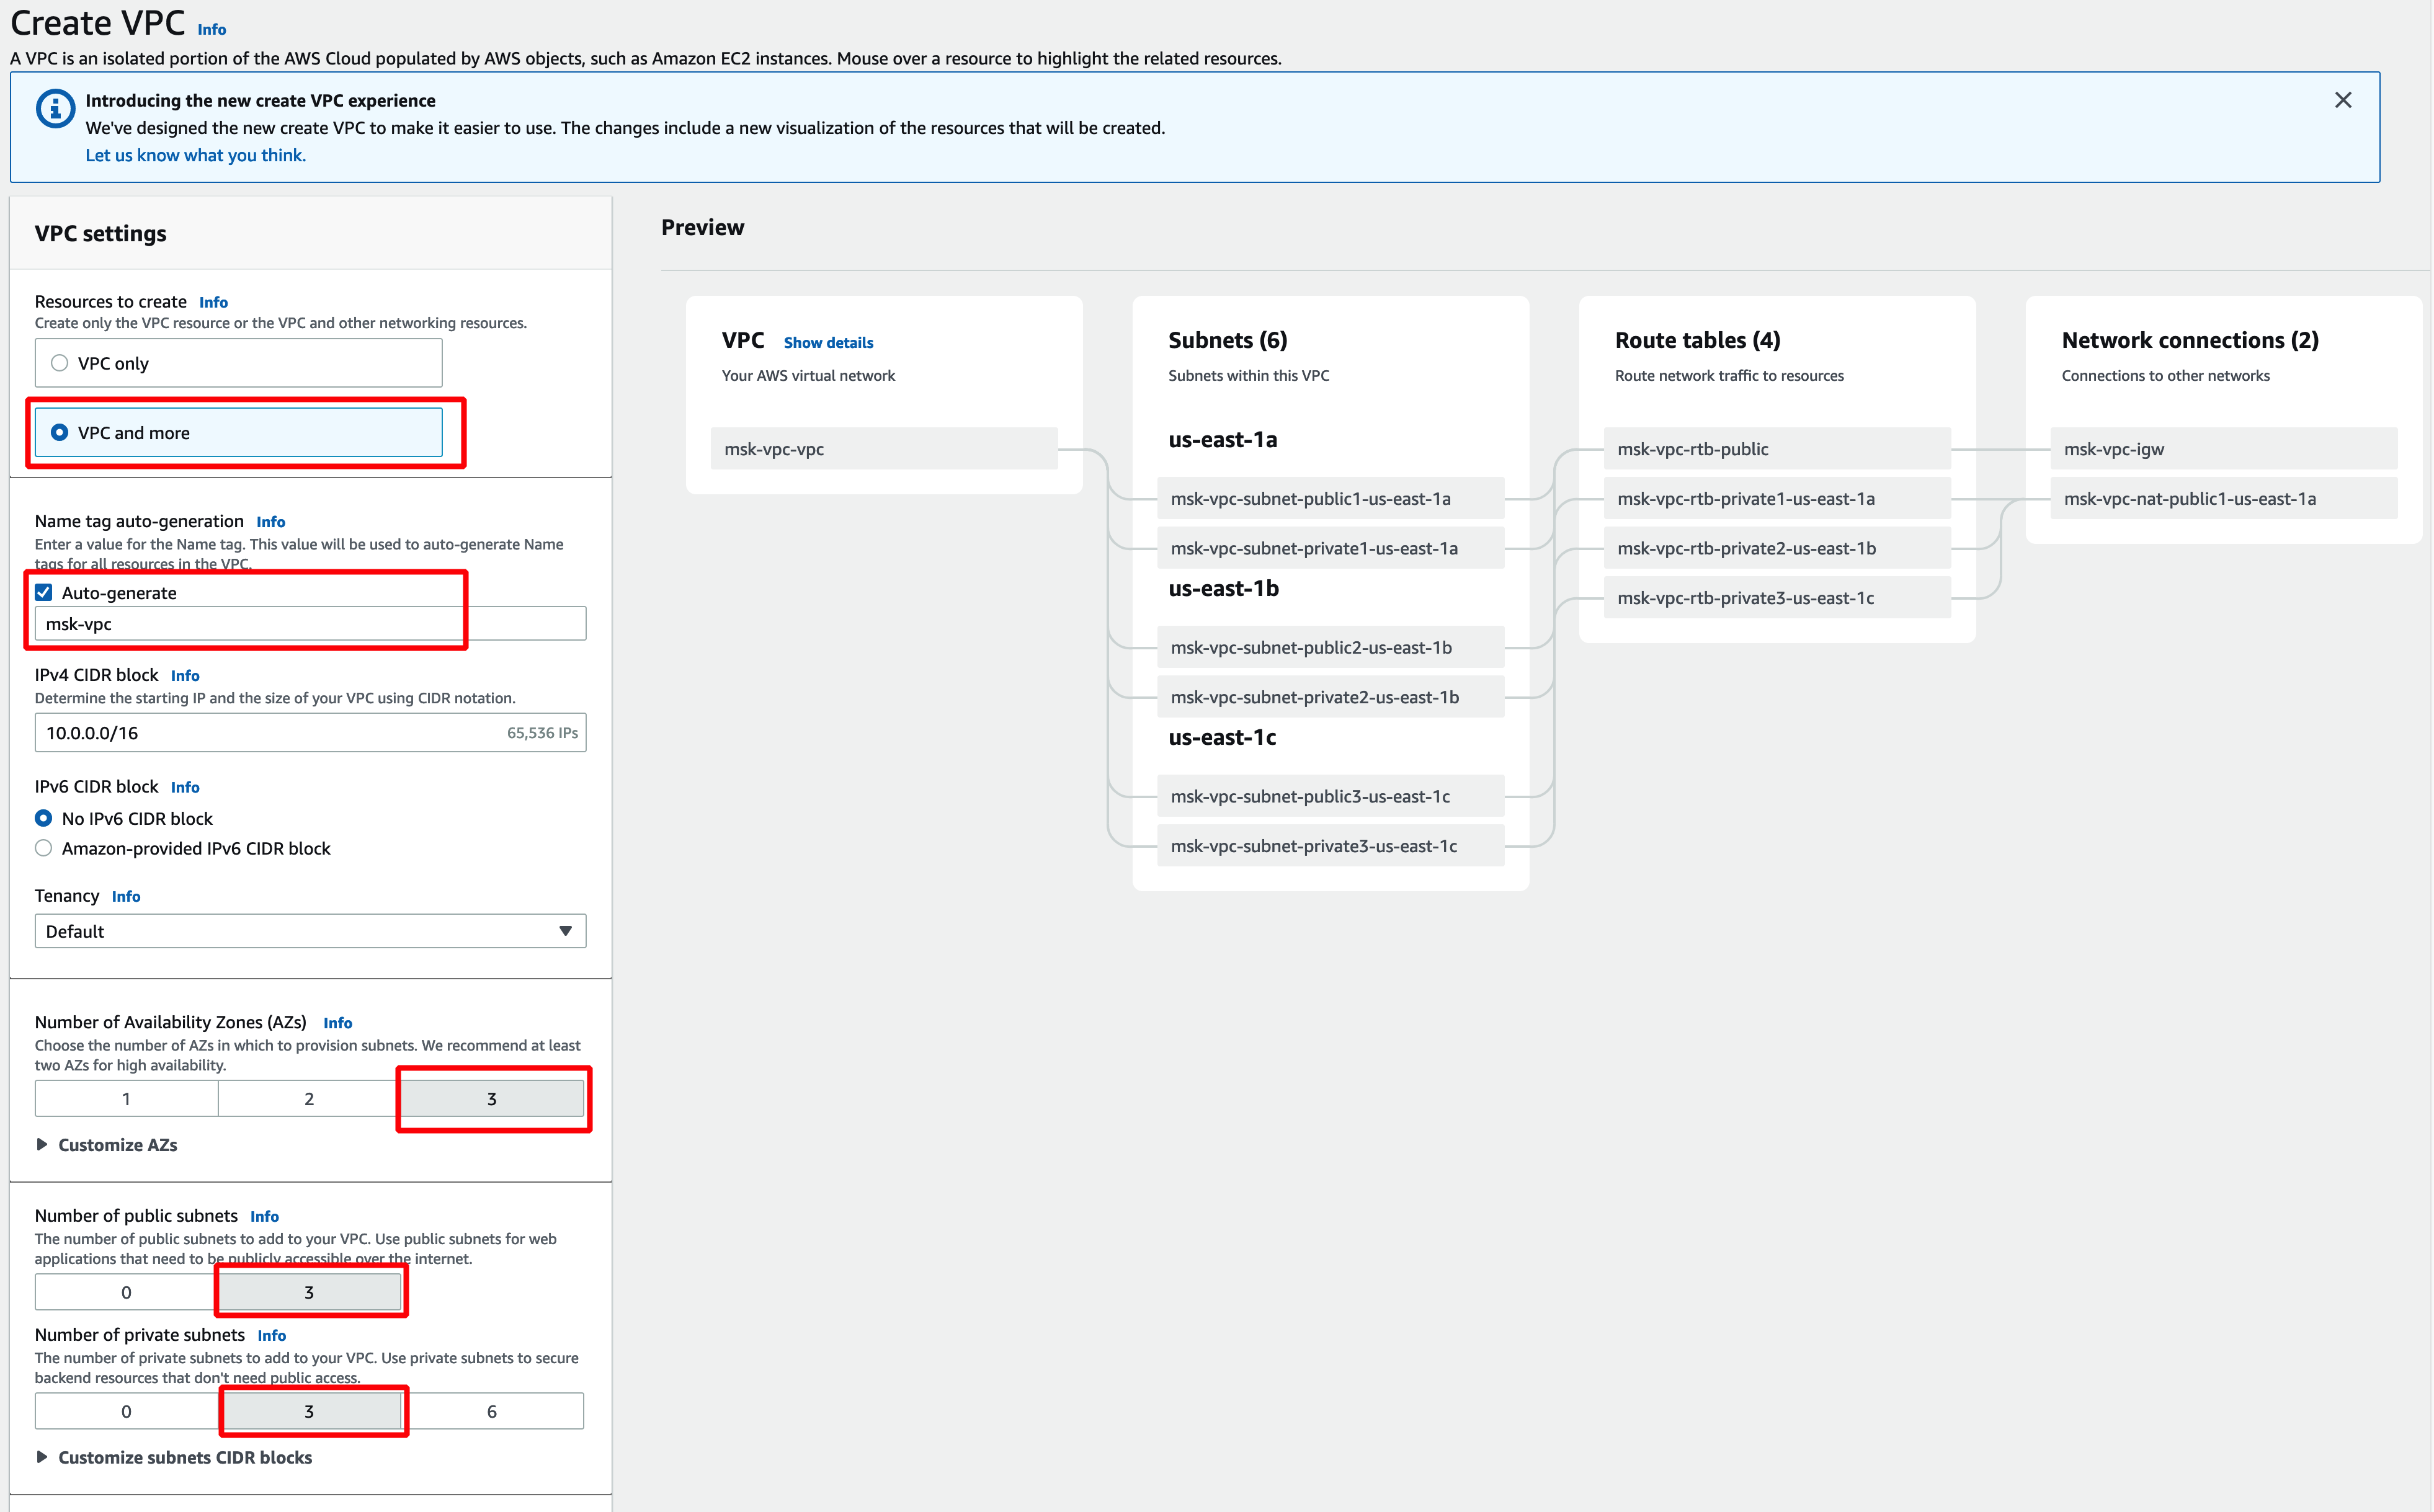Select msk-vpc-vpc resource in preview
This screenshot has height=1512, width=2434.
tap(884, 449)
